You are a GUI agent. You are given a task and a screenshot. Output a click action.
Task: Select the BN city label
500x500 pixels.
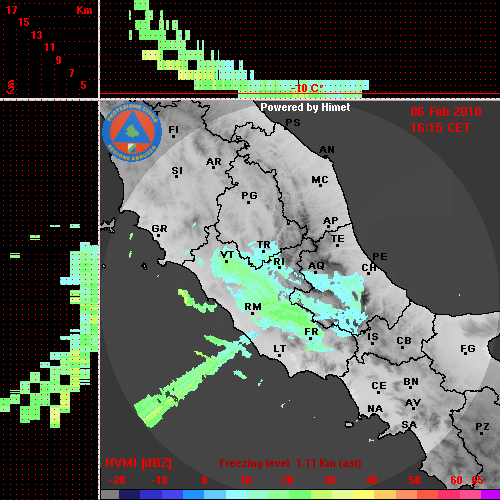click(411, 382)
